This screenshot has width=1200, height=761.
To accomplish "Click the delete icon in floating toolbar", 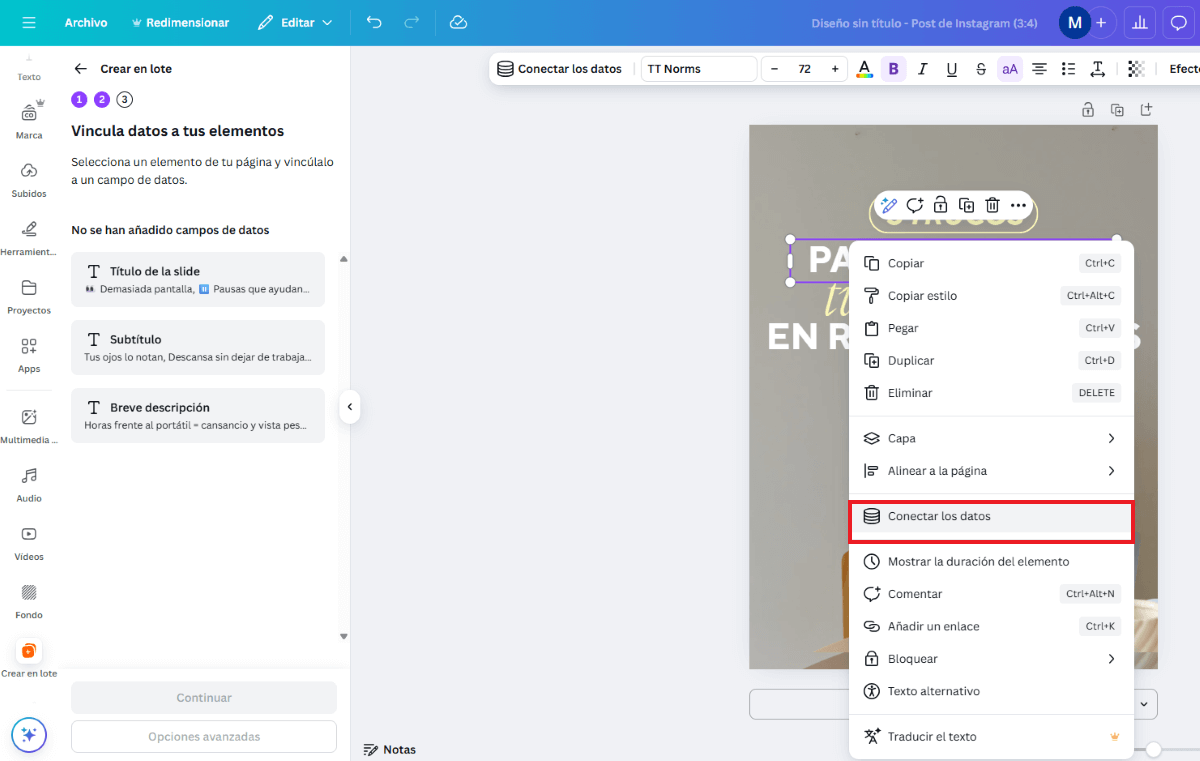I will point(991,204).
